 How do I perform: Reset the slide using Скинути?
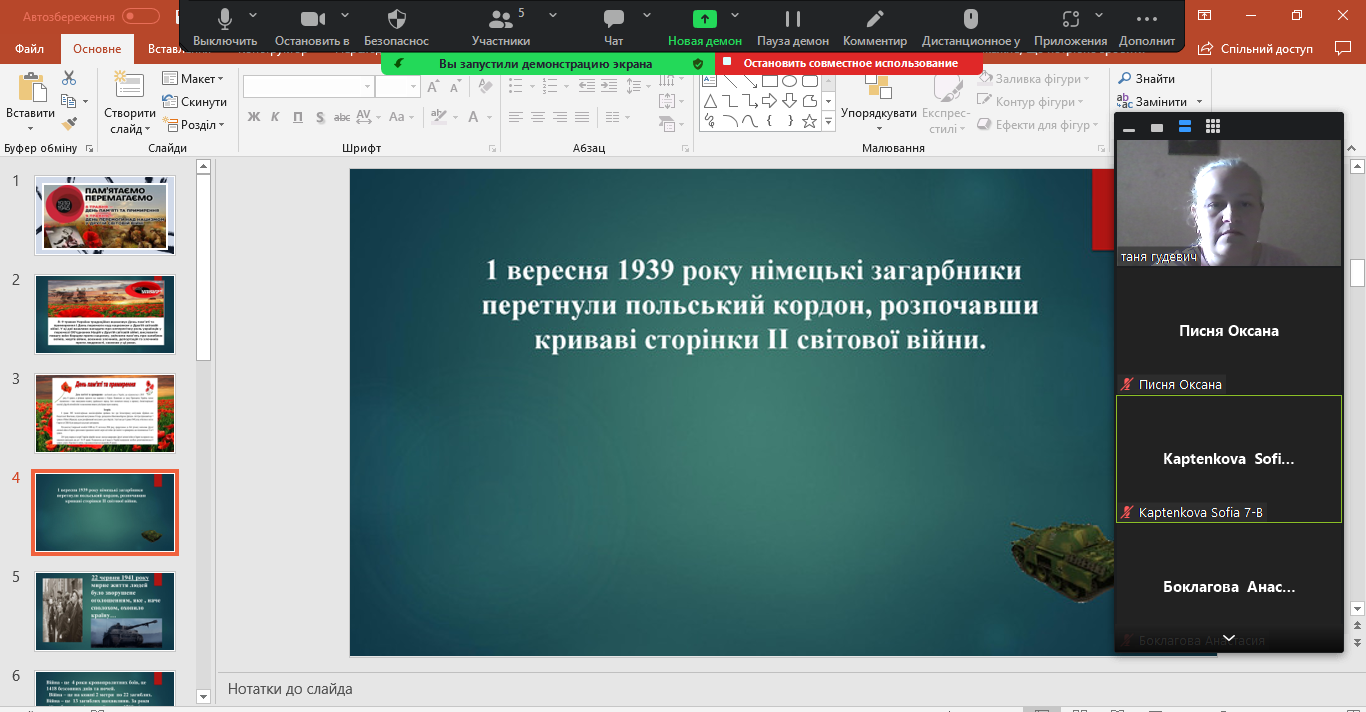[194, 102]
